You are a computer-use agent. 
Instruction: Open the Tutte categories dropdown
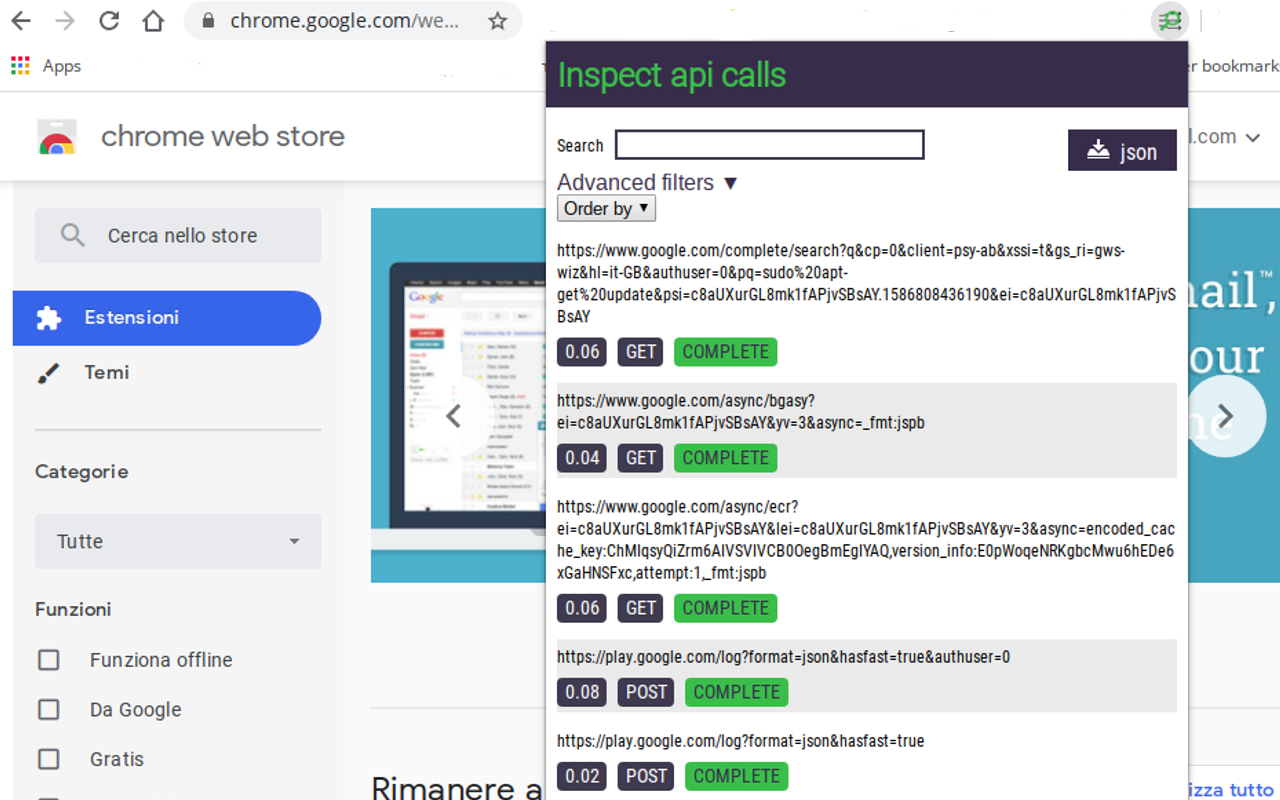tap(178, 541)
